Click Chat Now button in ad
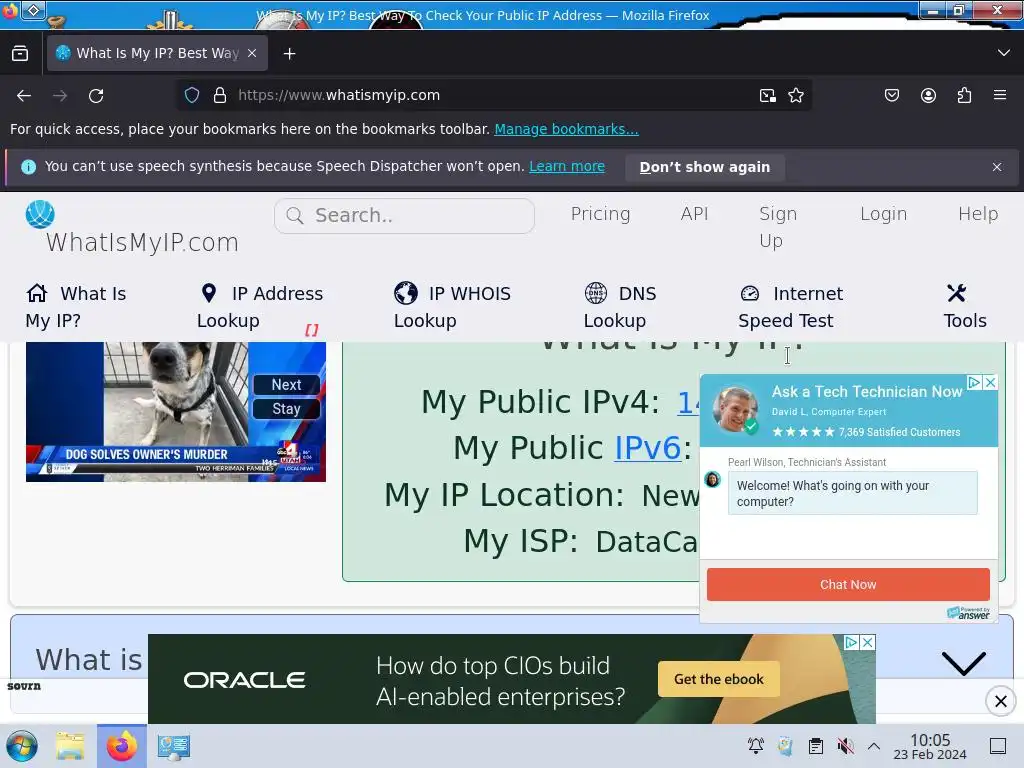This screenshot has height=768, width=1024. [x=848, y=584]
